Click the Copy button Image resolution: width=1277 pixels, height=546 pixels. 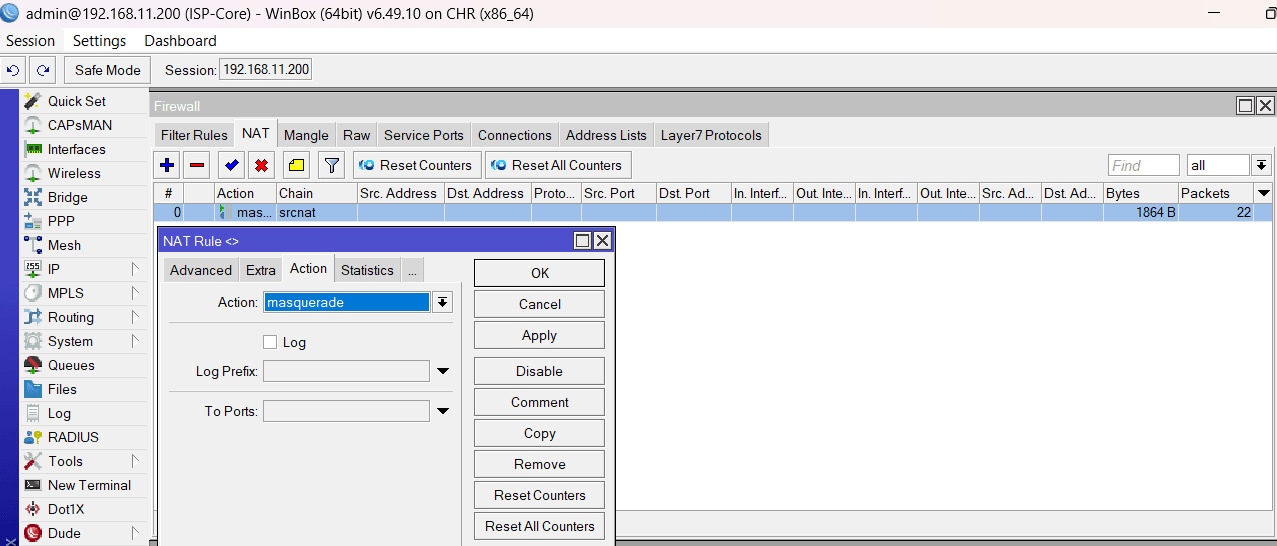point(540,433)
